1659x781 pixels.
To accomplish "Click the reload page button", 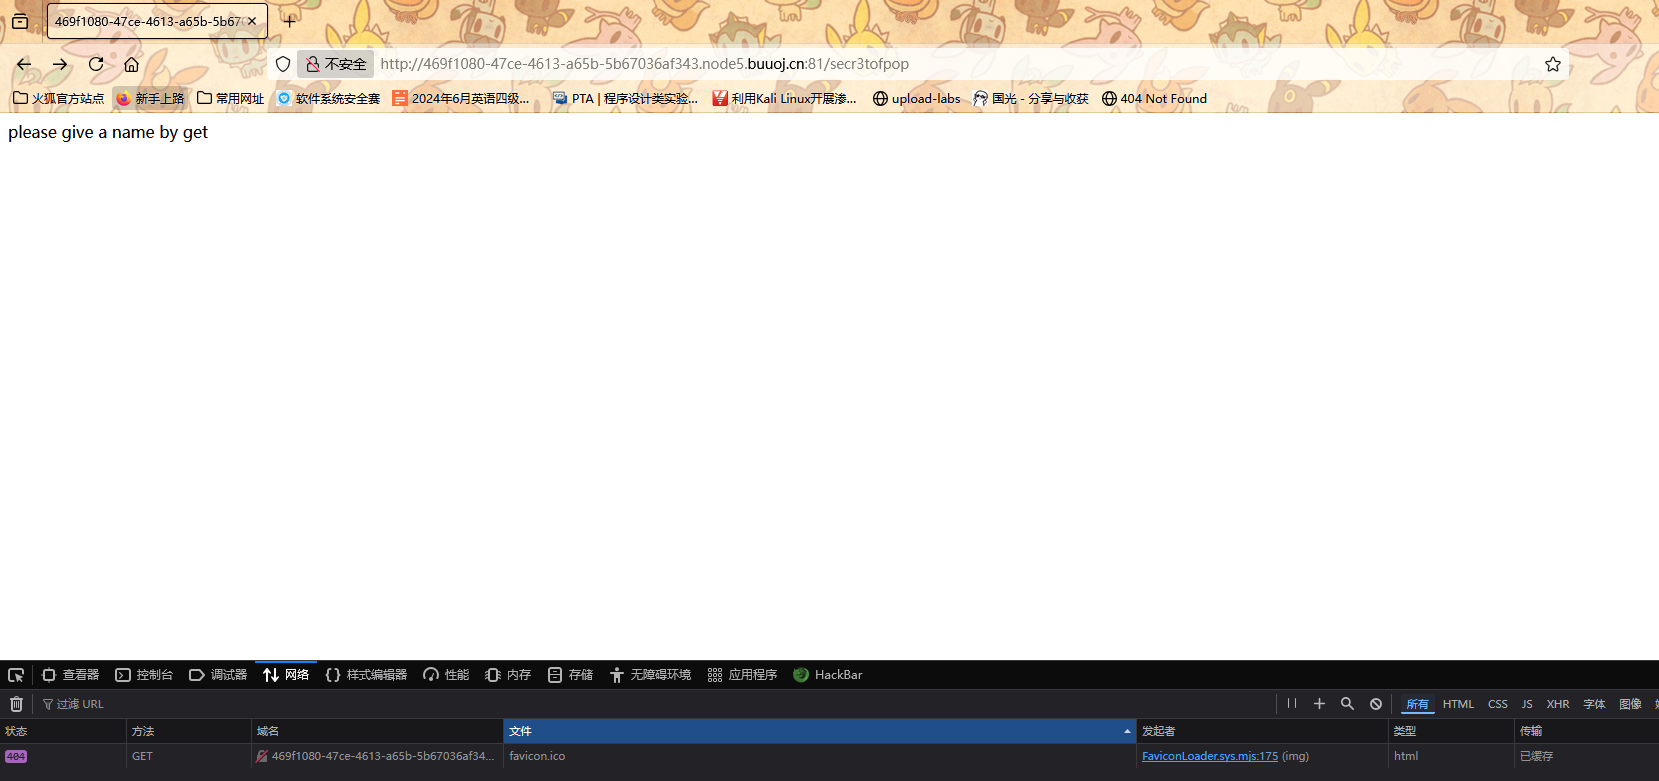I will coord(96,64).
